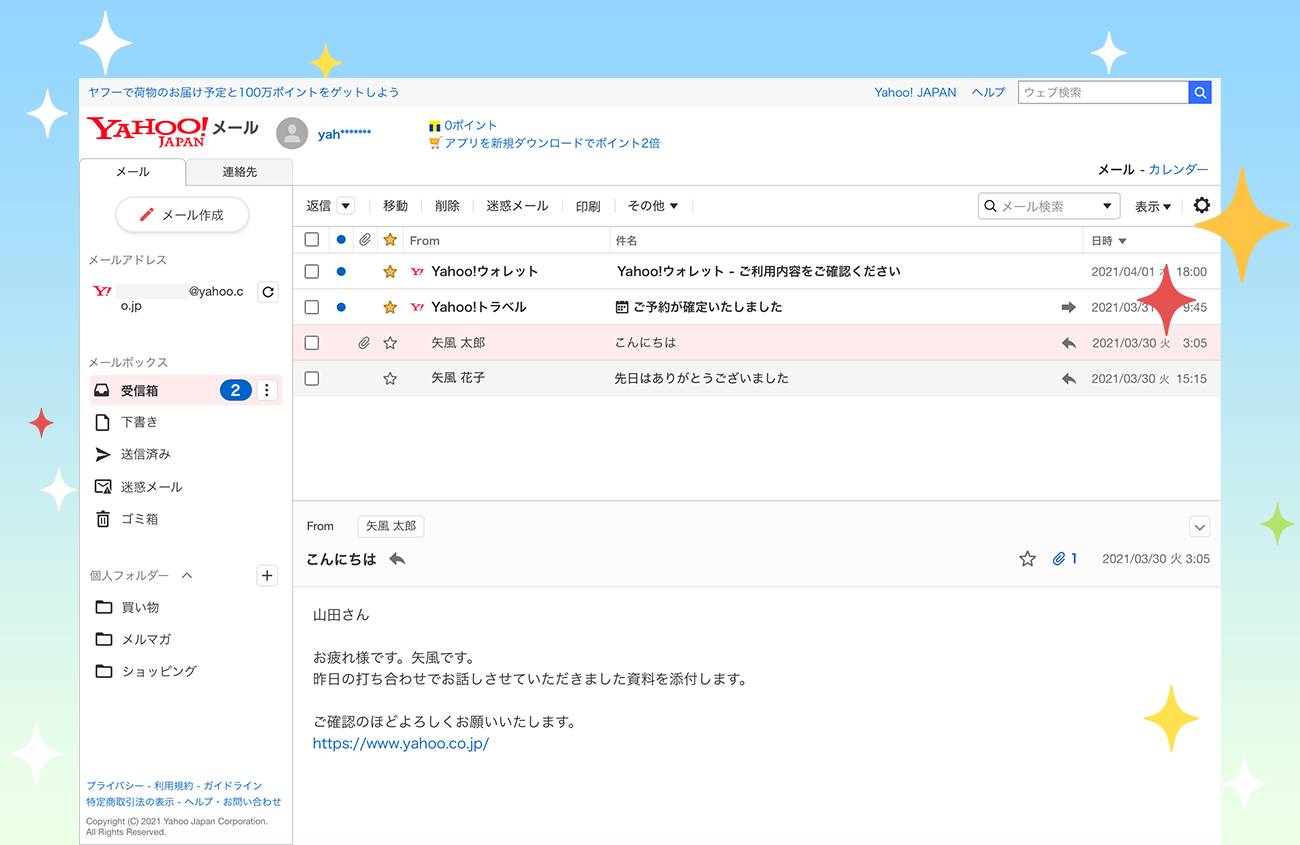
Task: Add a personal folder with plus icon
Action: (x=267, y=575)
